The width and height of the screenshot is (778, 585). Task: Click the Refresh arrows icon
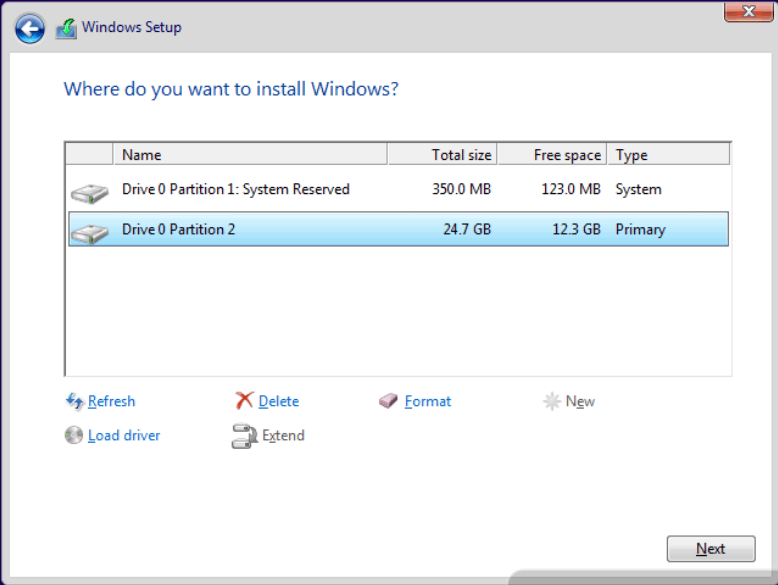click(x=74, y=401)
